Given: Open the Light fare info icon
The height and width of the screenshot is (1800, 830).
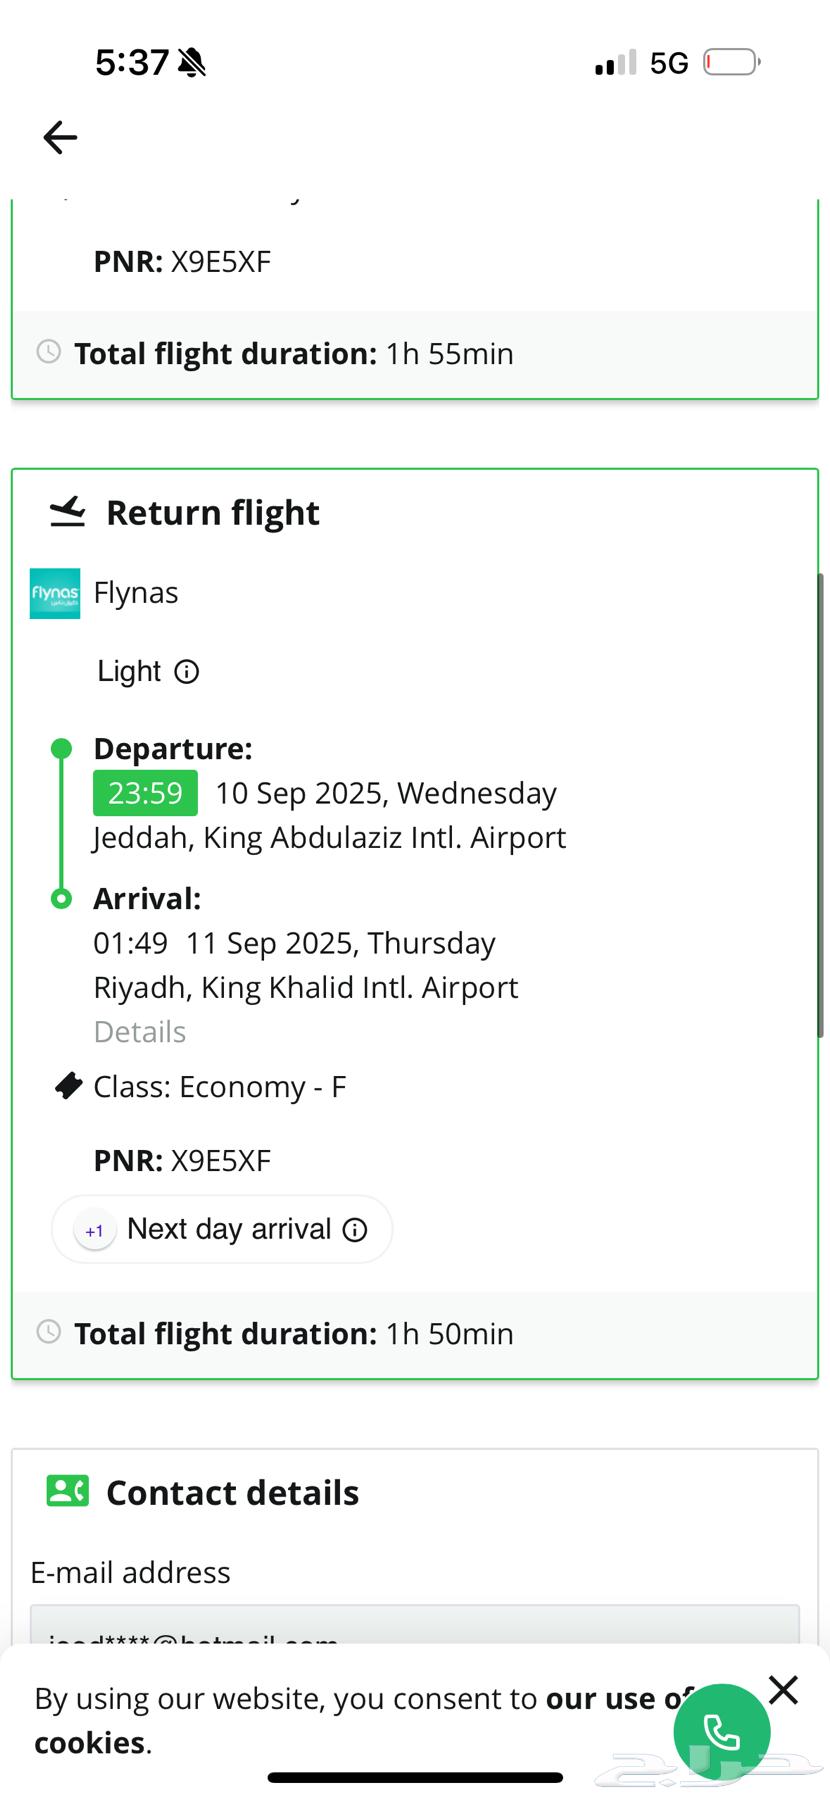Looking at the screenshot, I should pyautogui.click(x=187, y=672).
